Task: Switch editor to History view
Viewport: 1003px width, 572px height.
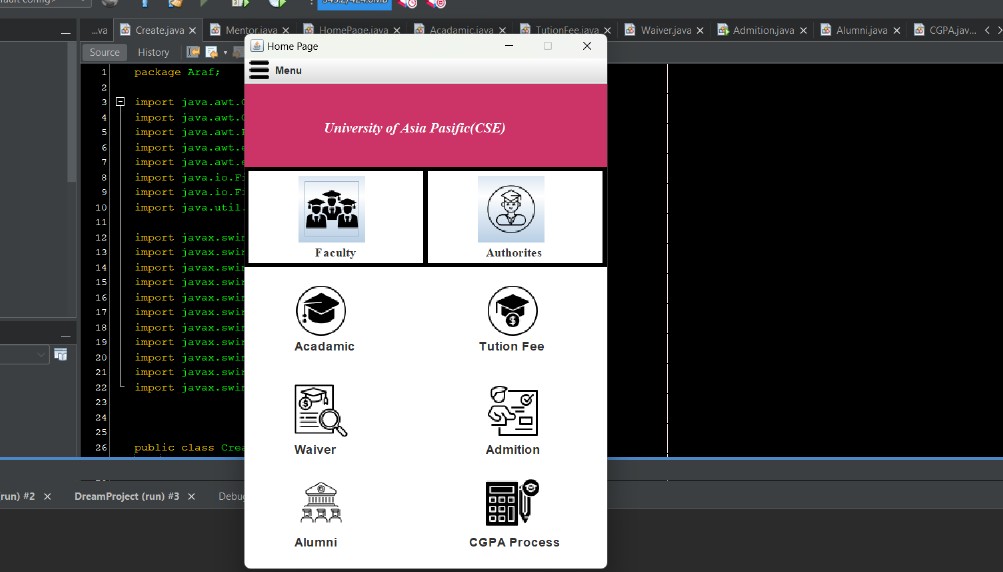Action: coord(154,52)
